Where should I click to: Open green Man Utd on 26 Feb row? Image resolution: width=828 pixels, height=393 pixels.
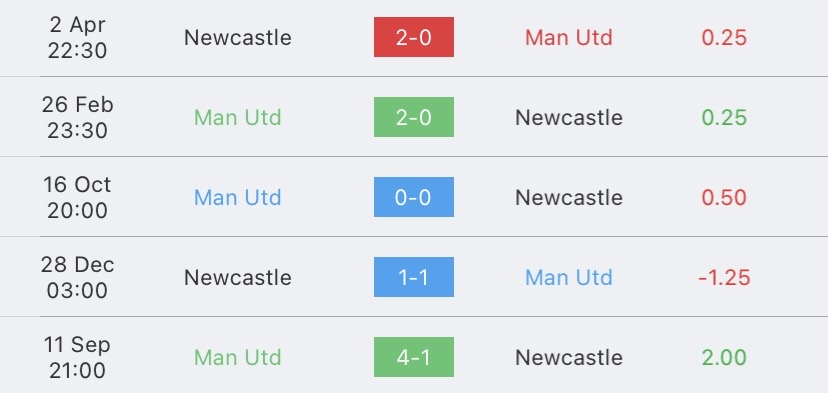click(x=238, y=117)
